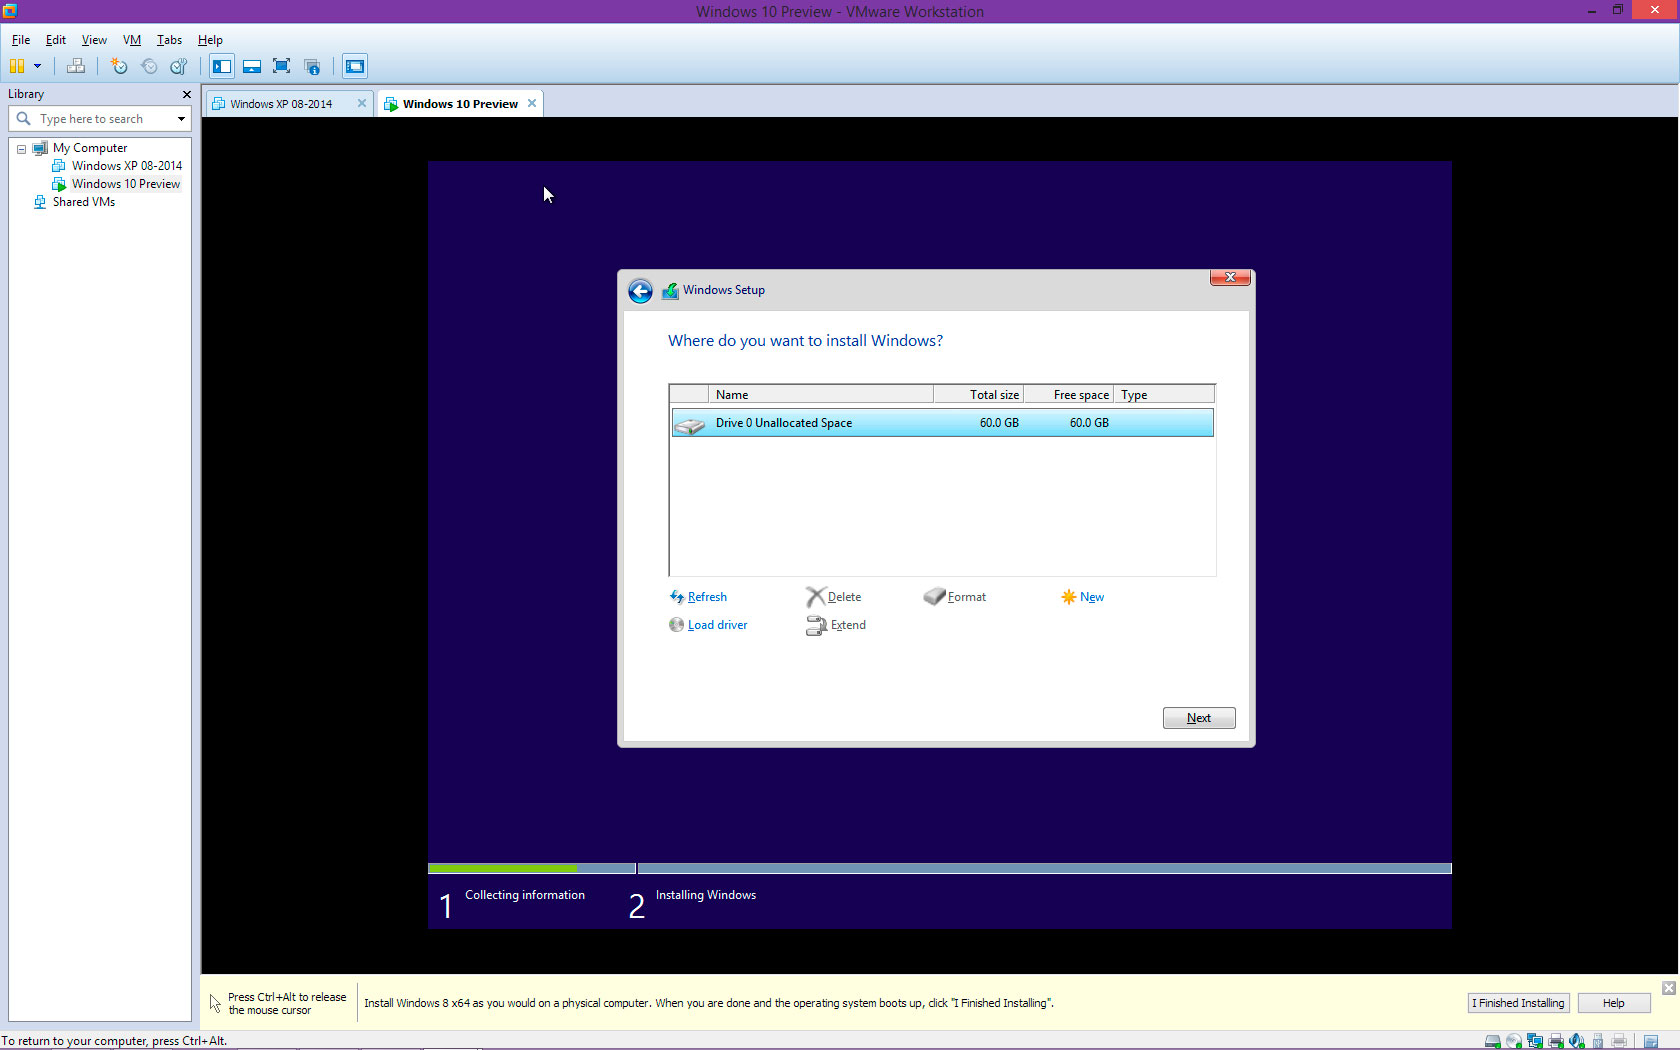The image size is (1680, 1050).
Task: Enter full screen mode
Action: tap(282, 67)
